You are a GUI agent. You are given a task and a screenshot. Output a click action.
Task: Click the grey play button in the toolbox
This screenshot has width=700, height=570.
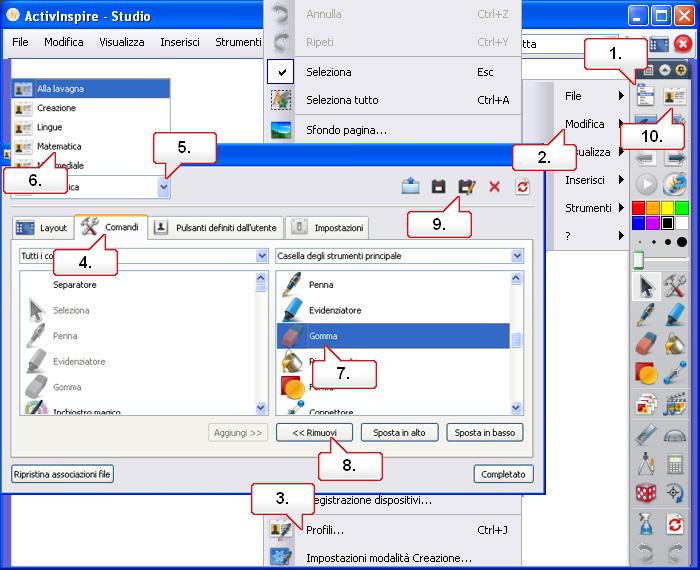[646, 184]
